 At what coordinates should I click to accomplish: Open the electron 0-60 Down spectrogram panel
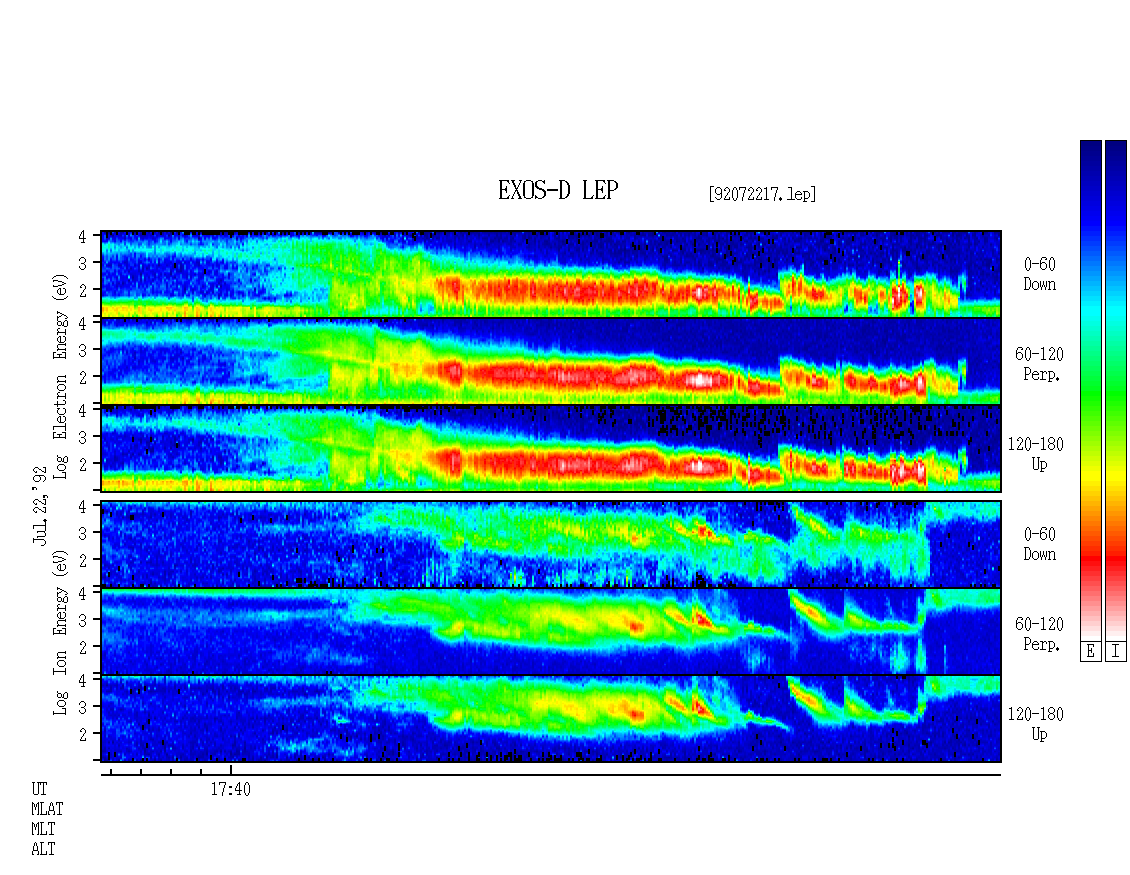(551, 274)
